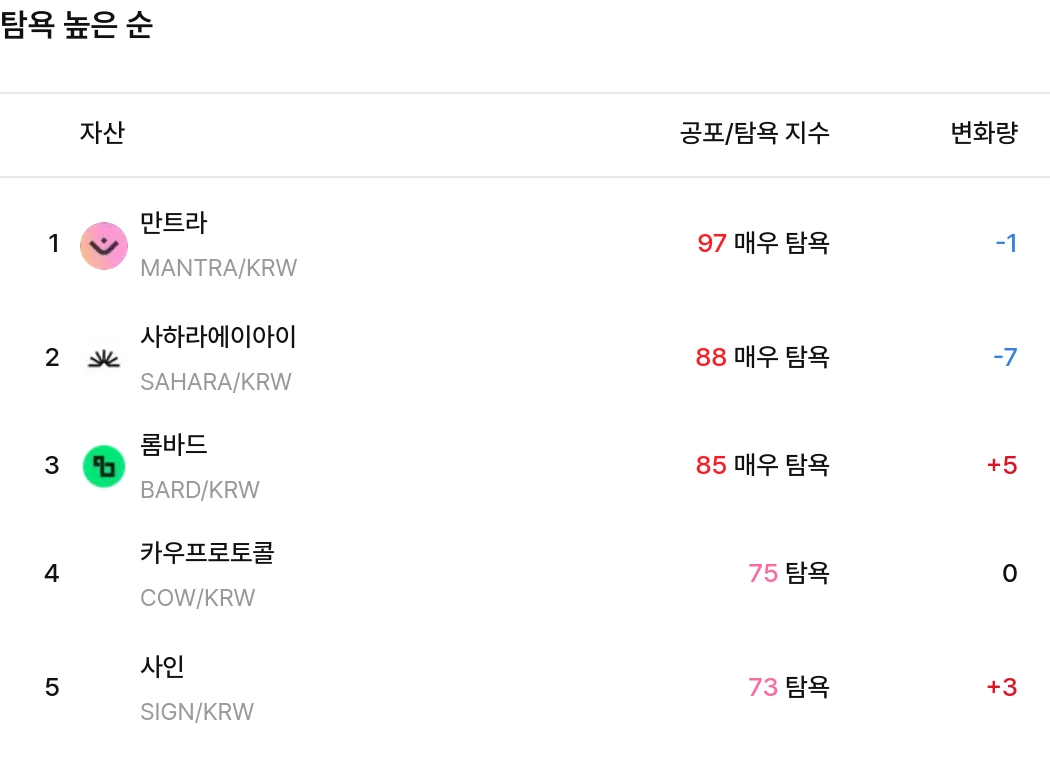Click the rank number 1 in the list
This screenshot has width=1050, height=758.
click(53, 243)
